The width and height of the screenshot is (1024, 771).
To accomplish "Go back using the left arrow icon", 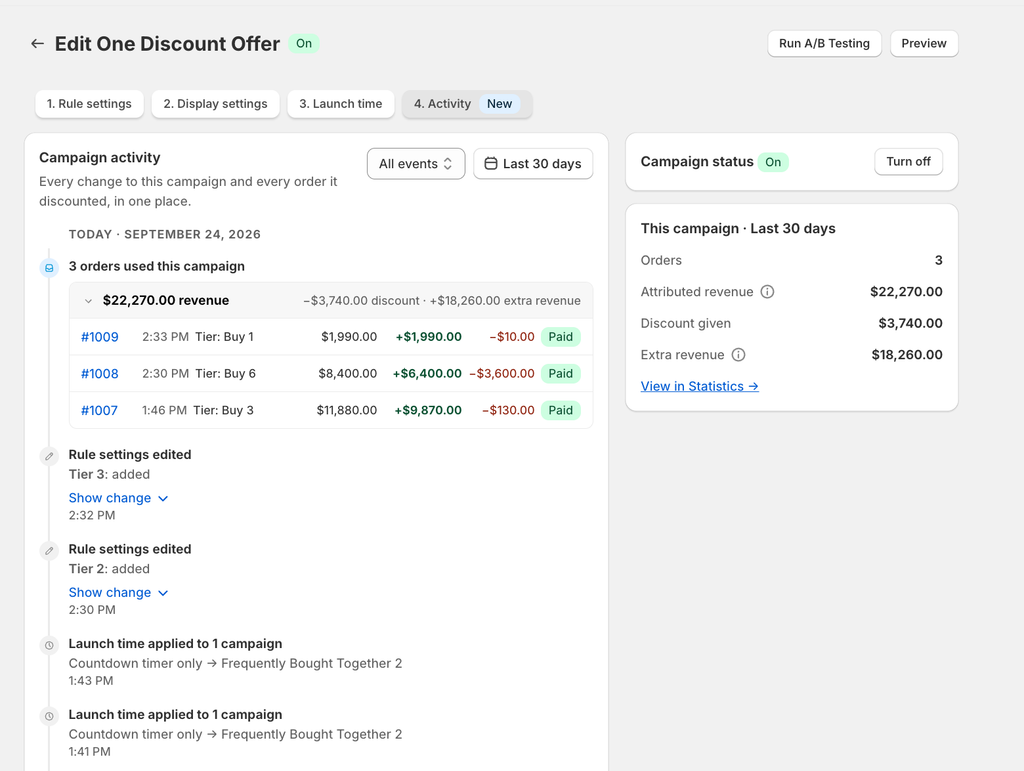I will point(37,44).
